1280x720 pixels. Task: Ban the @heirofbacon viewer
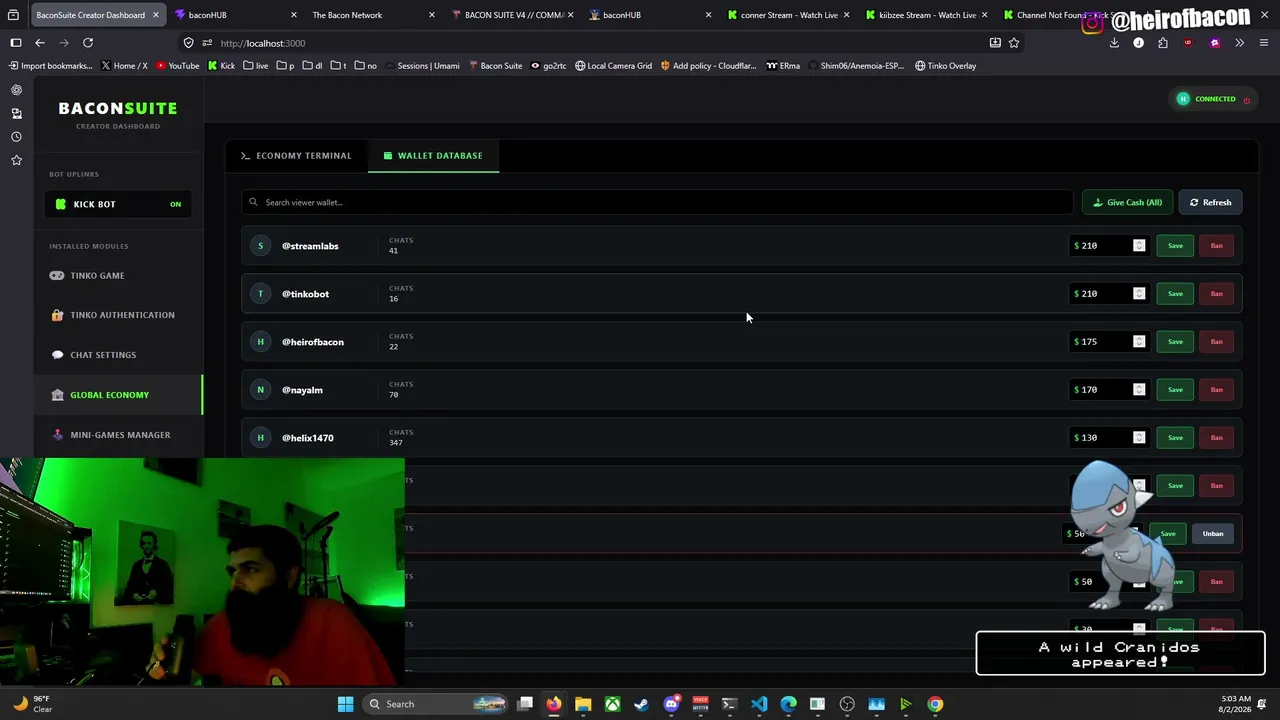click(1216, 342)
